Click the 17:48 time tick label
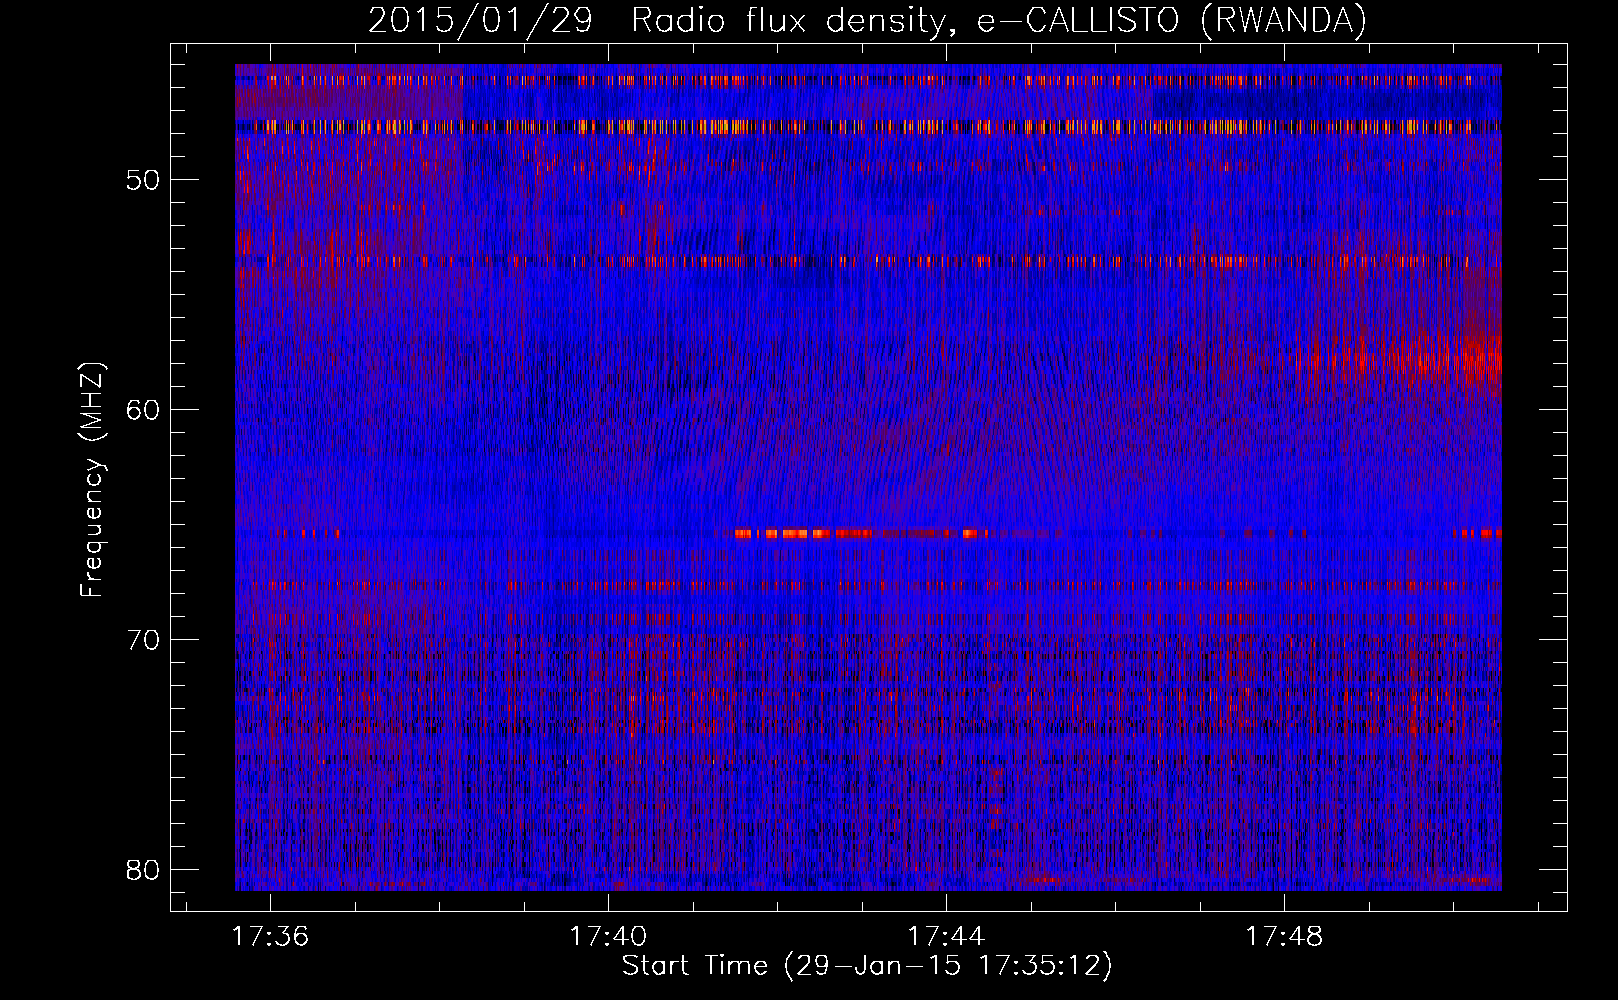This screenshot has width=1618, height=1000. pos(1284,937)
